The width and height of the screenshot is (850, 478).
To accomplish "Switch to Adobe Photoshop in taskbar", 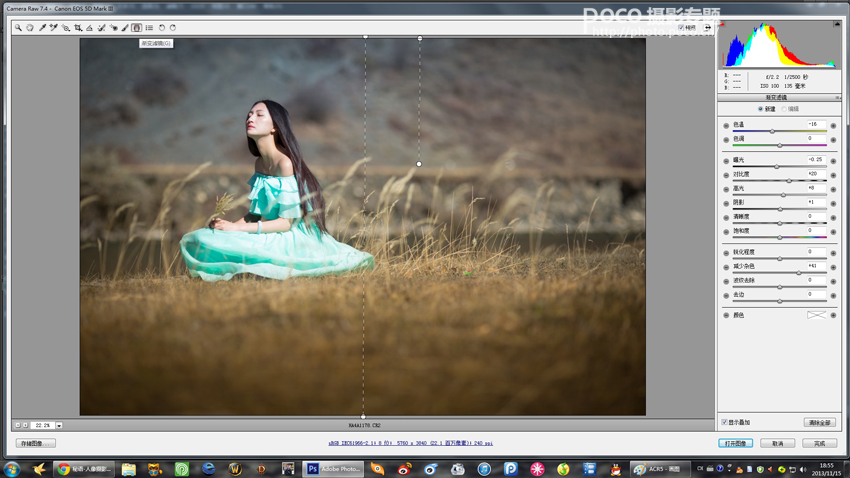I will click(334, 468).
